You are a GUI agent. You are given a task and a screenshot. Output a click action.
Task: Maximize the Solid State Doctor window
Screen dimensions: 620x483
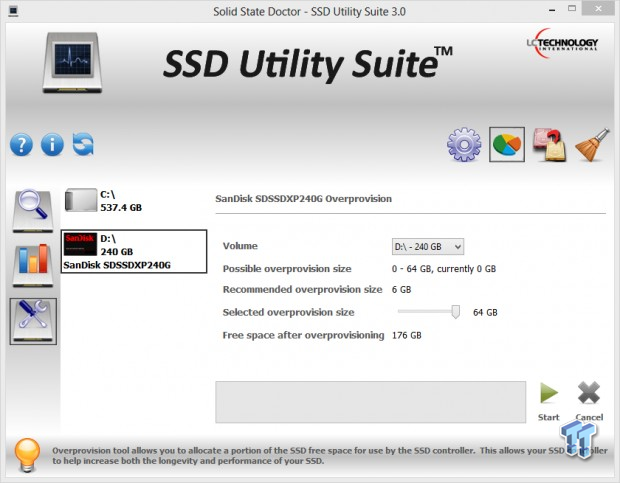click(x=572, y=9)
